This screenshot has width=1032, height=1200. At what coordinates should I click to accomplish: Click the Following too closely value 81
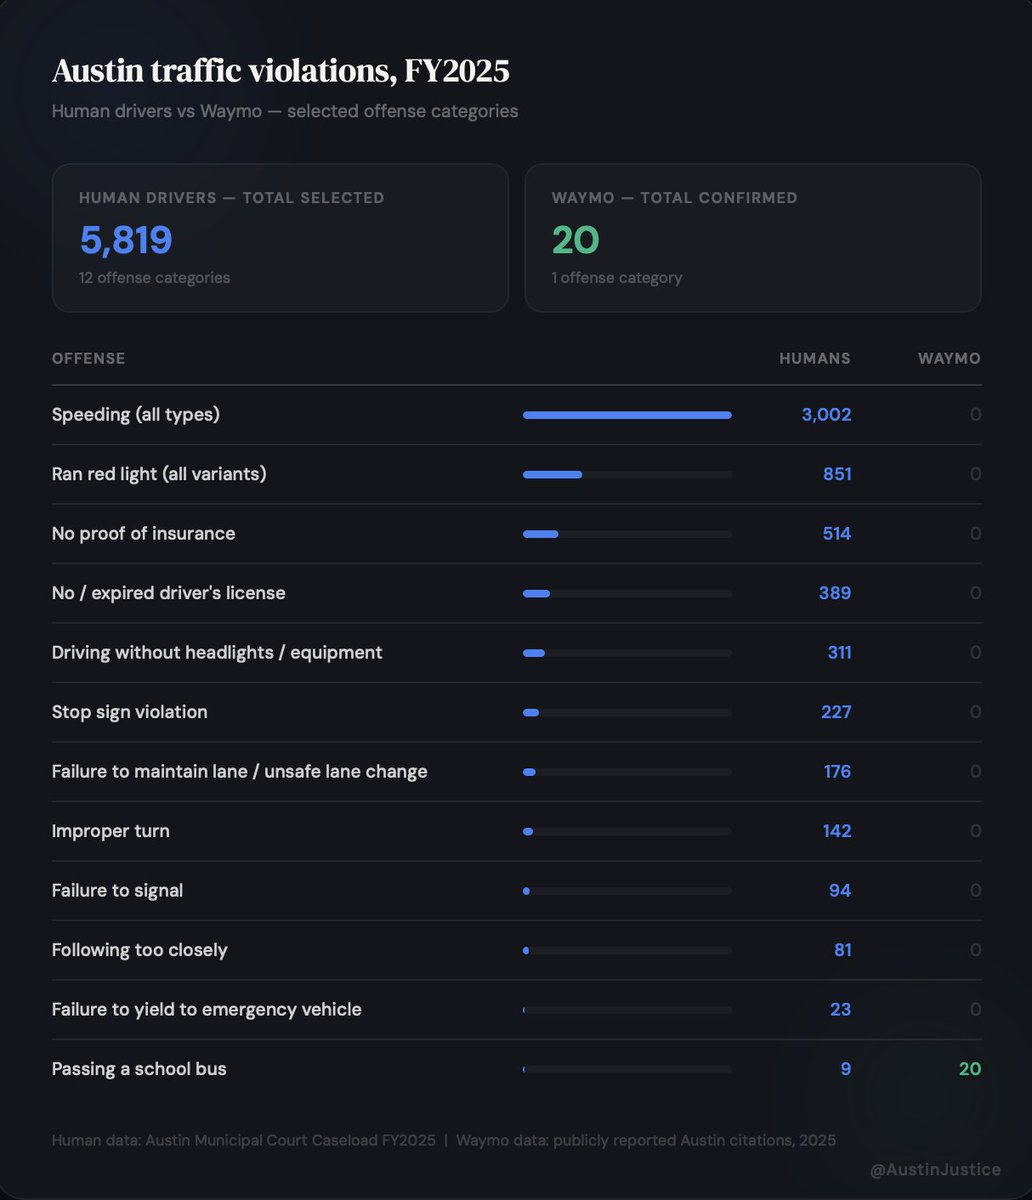(842, 950)
